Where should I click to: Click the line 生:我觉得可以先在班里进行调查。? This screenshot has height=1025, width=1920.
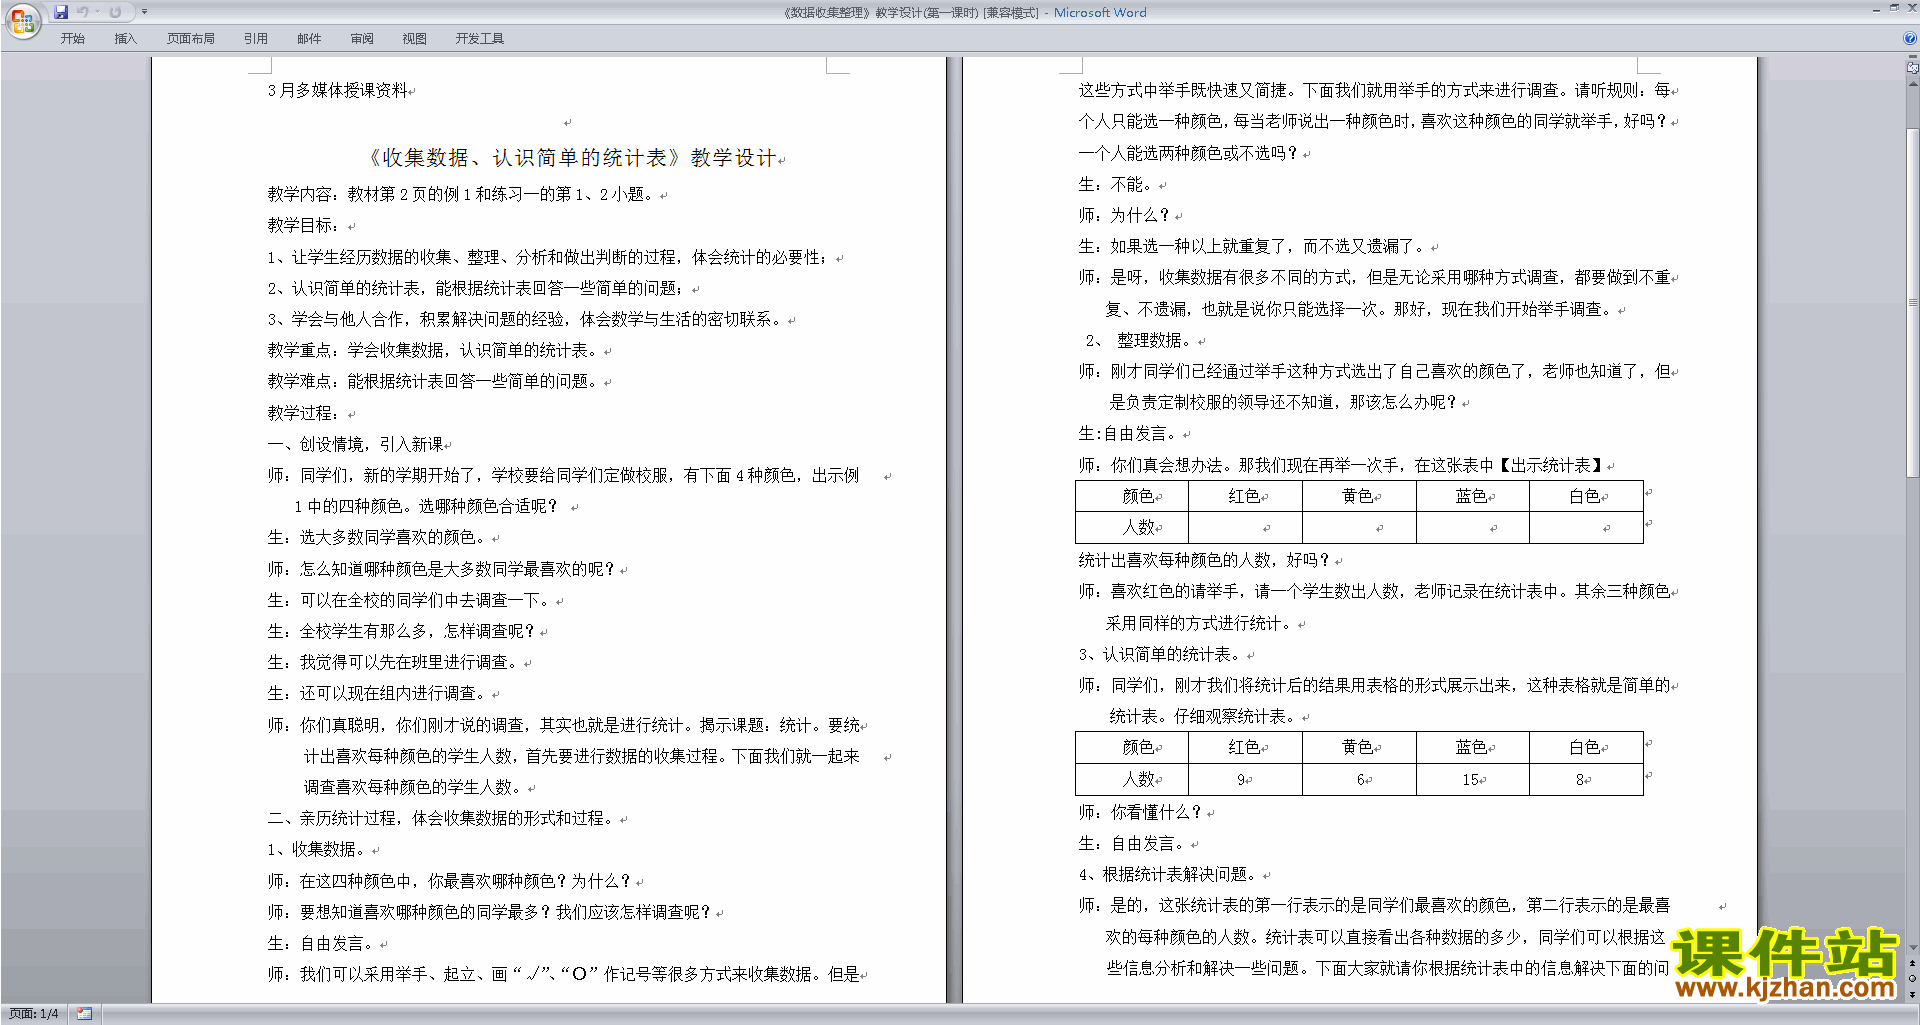click(x=393, y=662)
